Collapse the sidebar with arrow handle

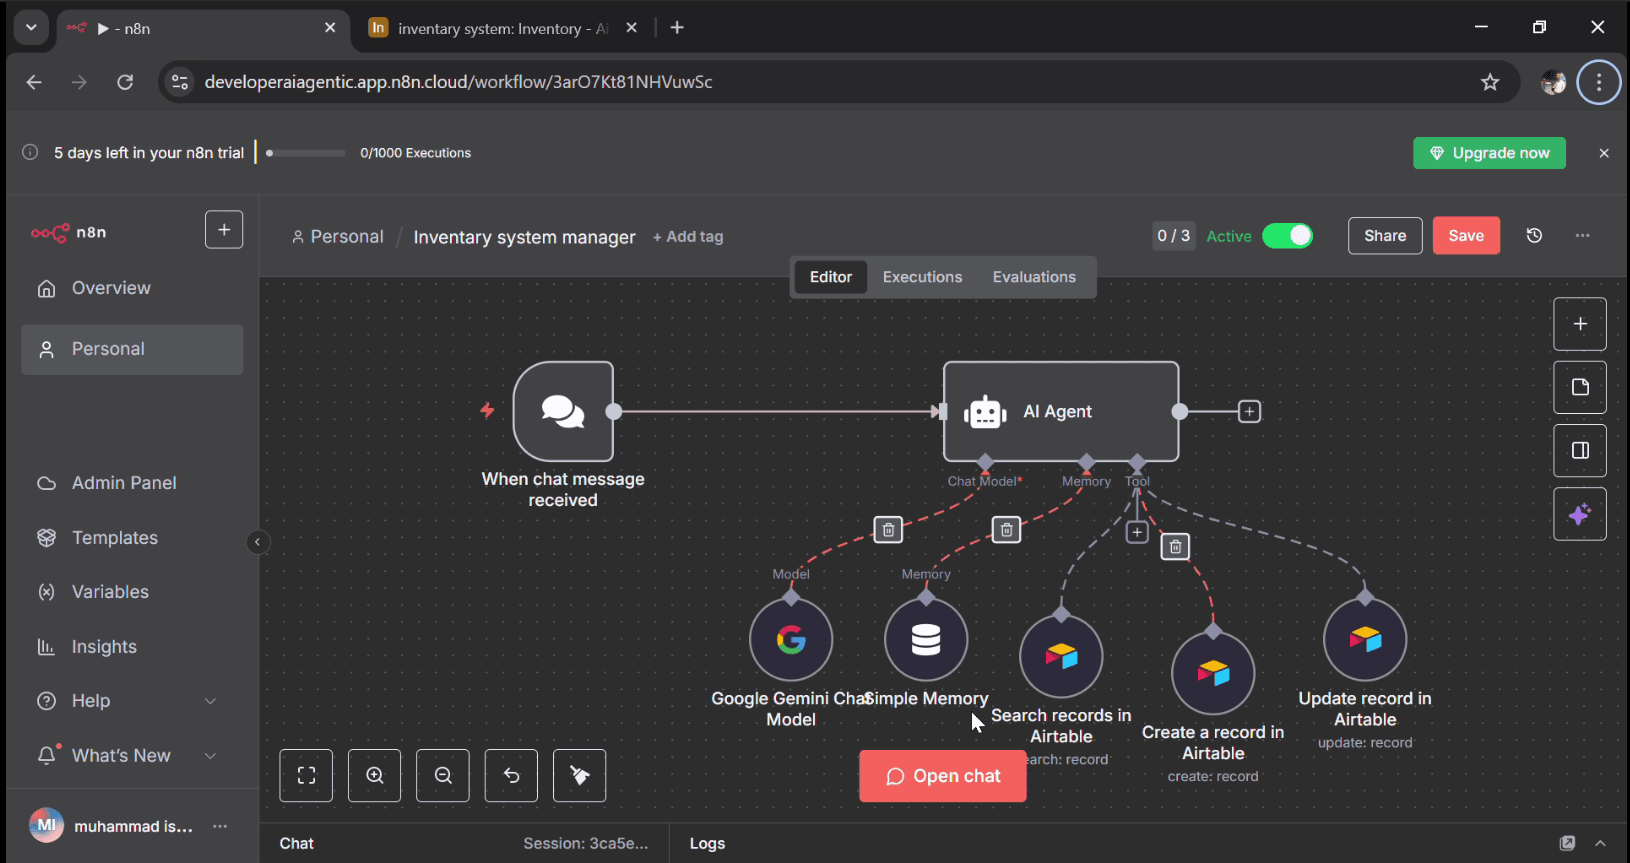coord(257,542)
